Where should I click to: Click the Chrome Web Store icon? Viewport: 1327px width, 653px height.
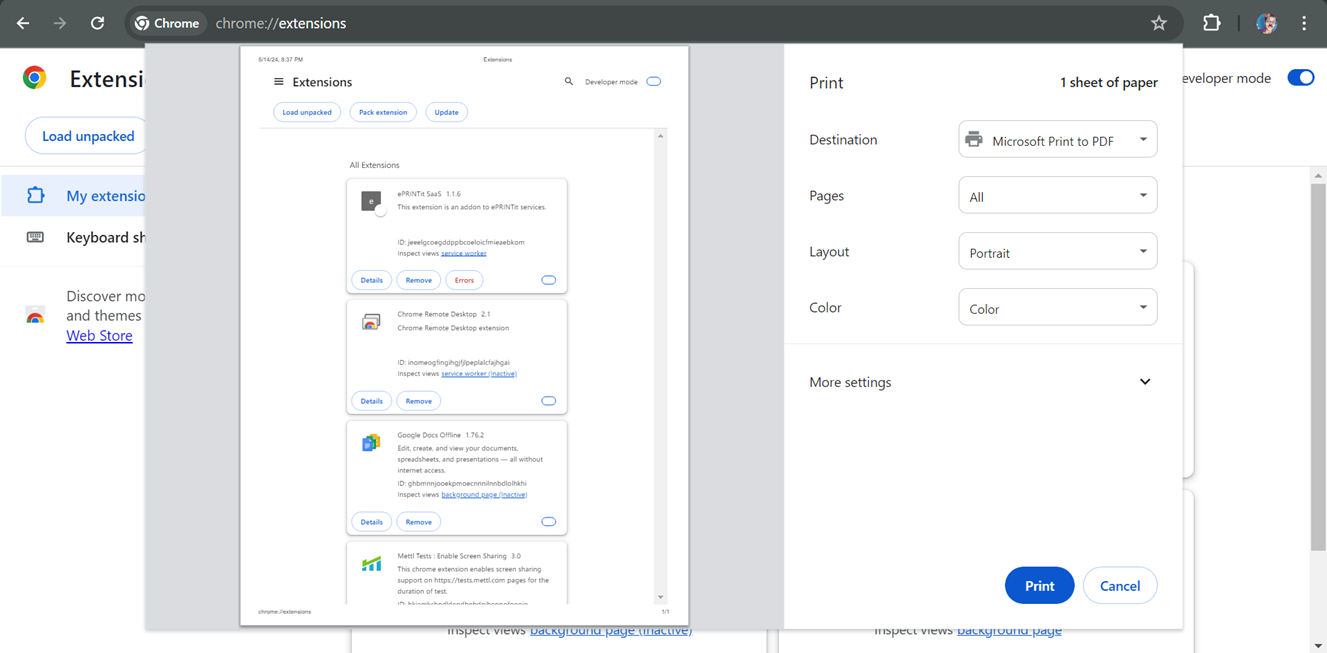pyautogui.click(x=34, y=313)
